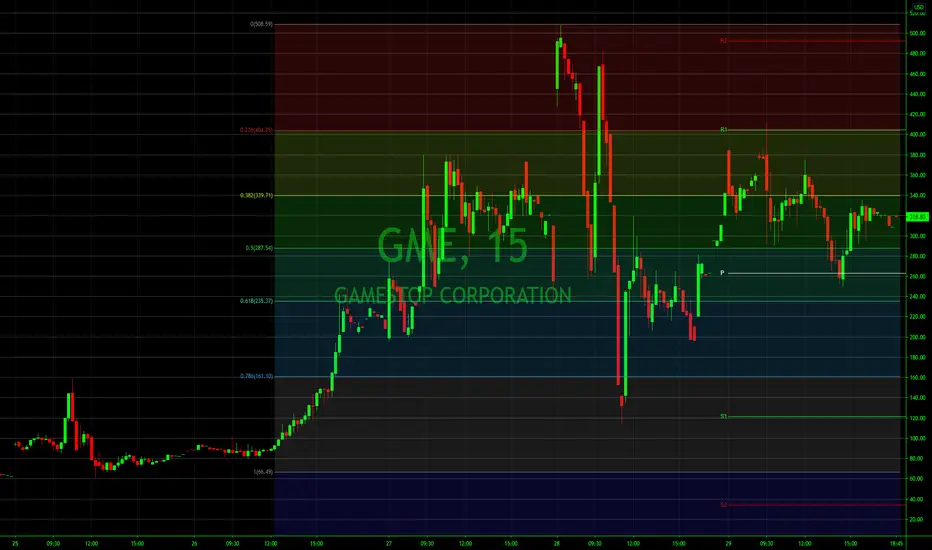Select Fibonacci level label 0.5(287.54)
This screenshot has width=932, height=550.
click(259, 248)
